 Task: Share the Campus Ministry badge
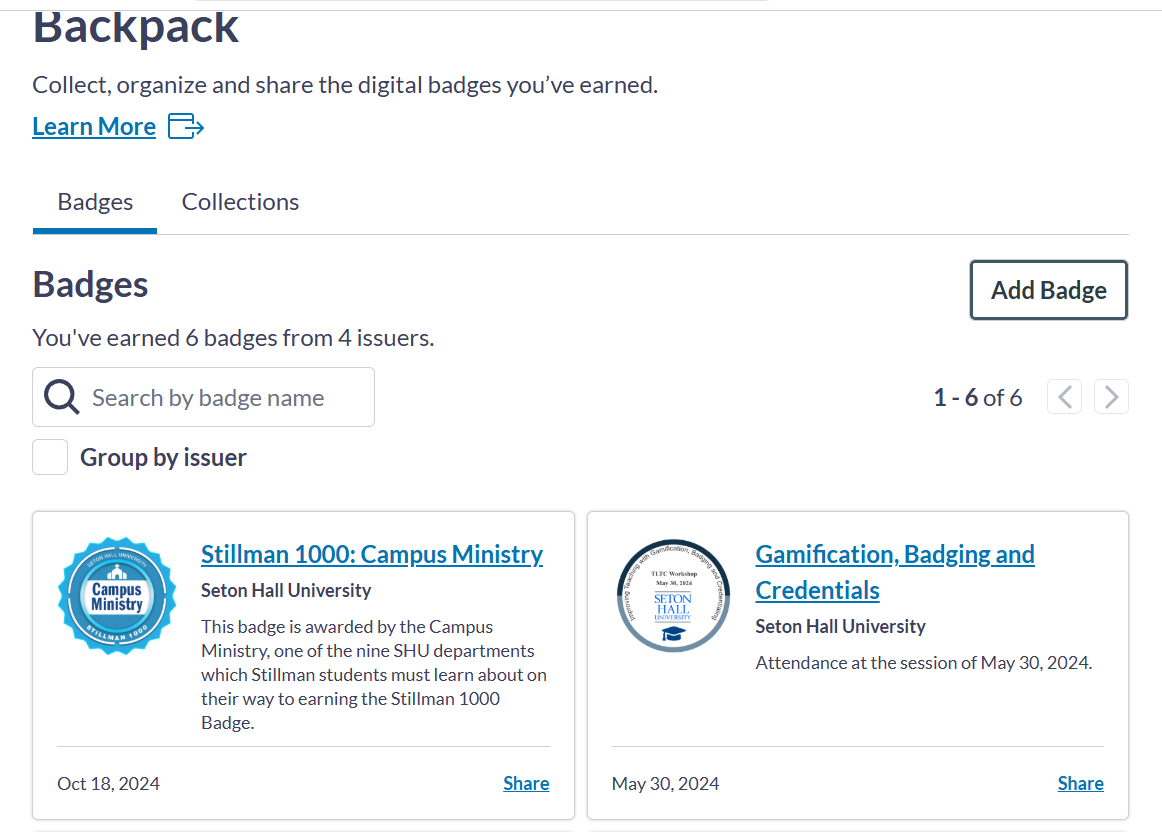526,783
